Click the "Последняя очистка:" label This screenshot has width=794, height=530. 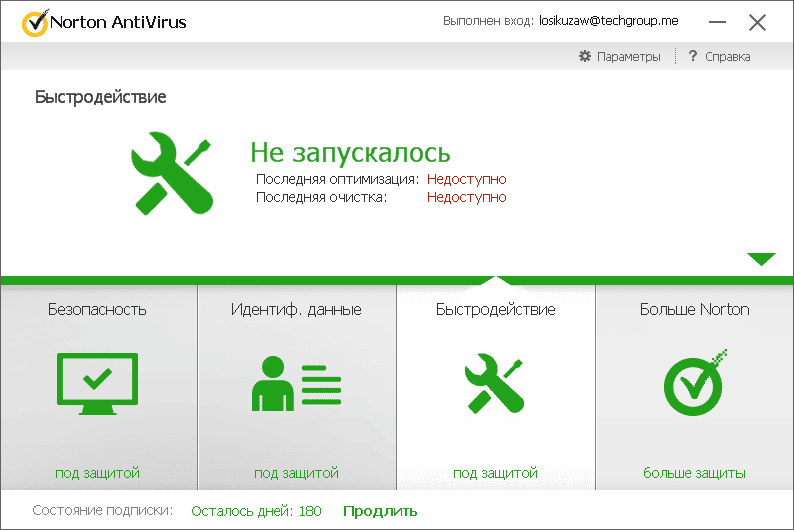(321, 197)
